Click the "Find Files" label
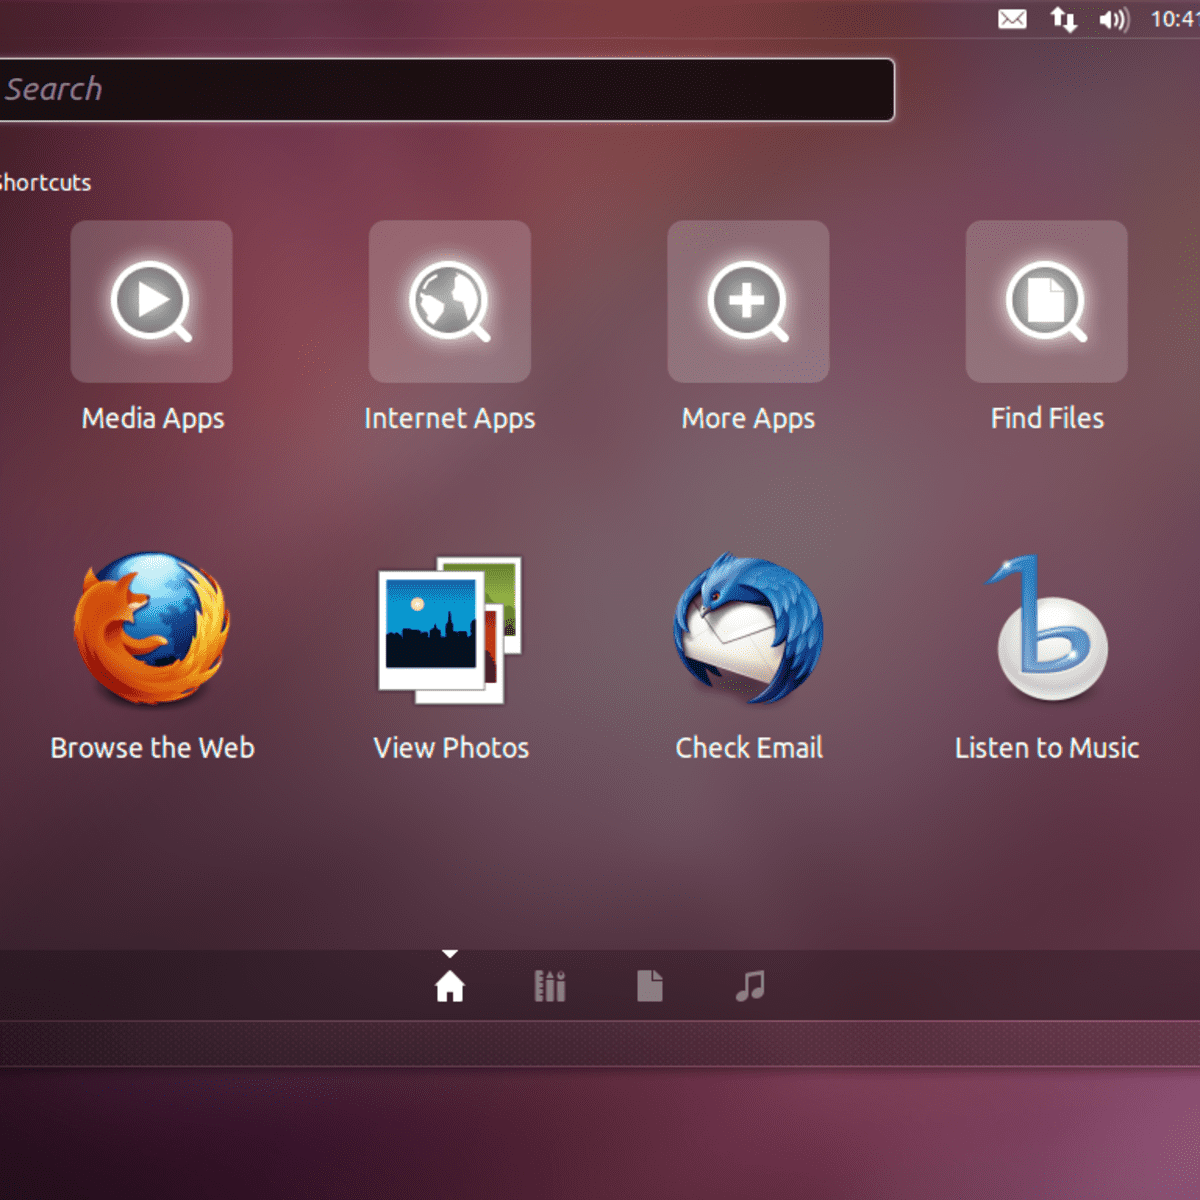Image resolution: width=1200 pixels, height=1200 pixels. coord(1047,418)
